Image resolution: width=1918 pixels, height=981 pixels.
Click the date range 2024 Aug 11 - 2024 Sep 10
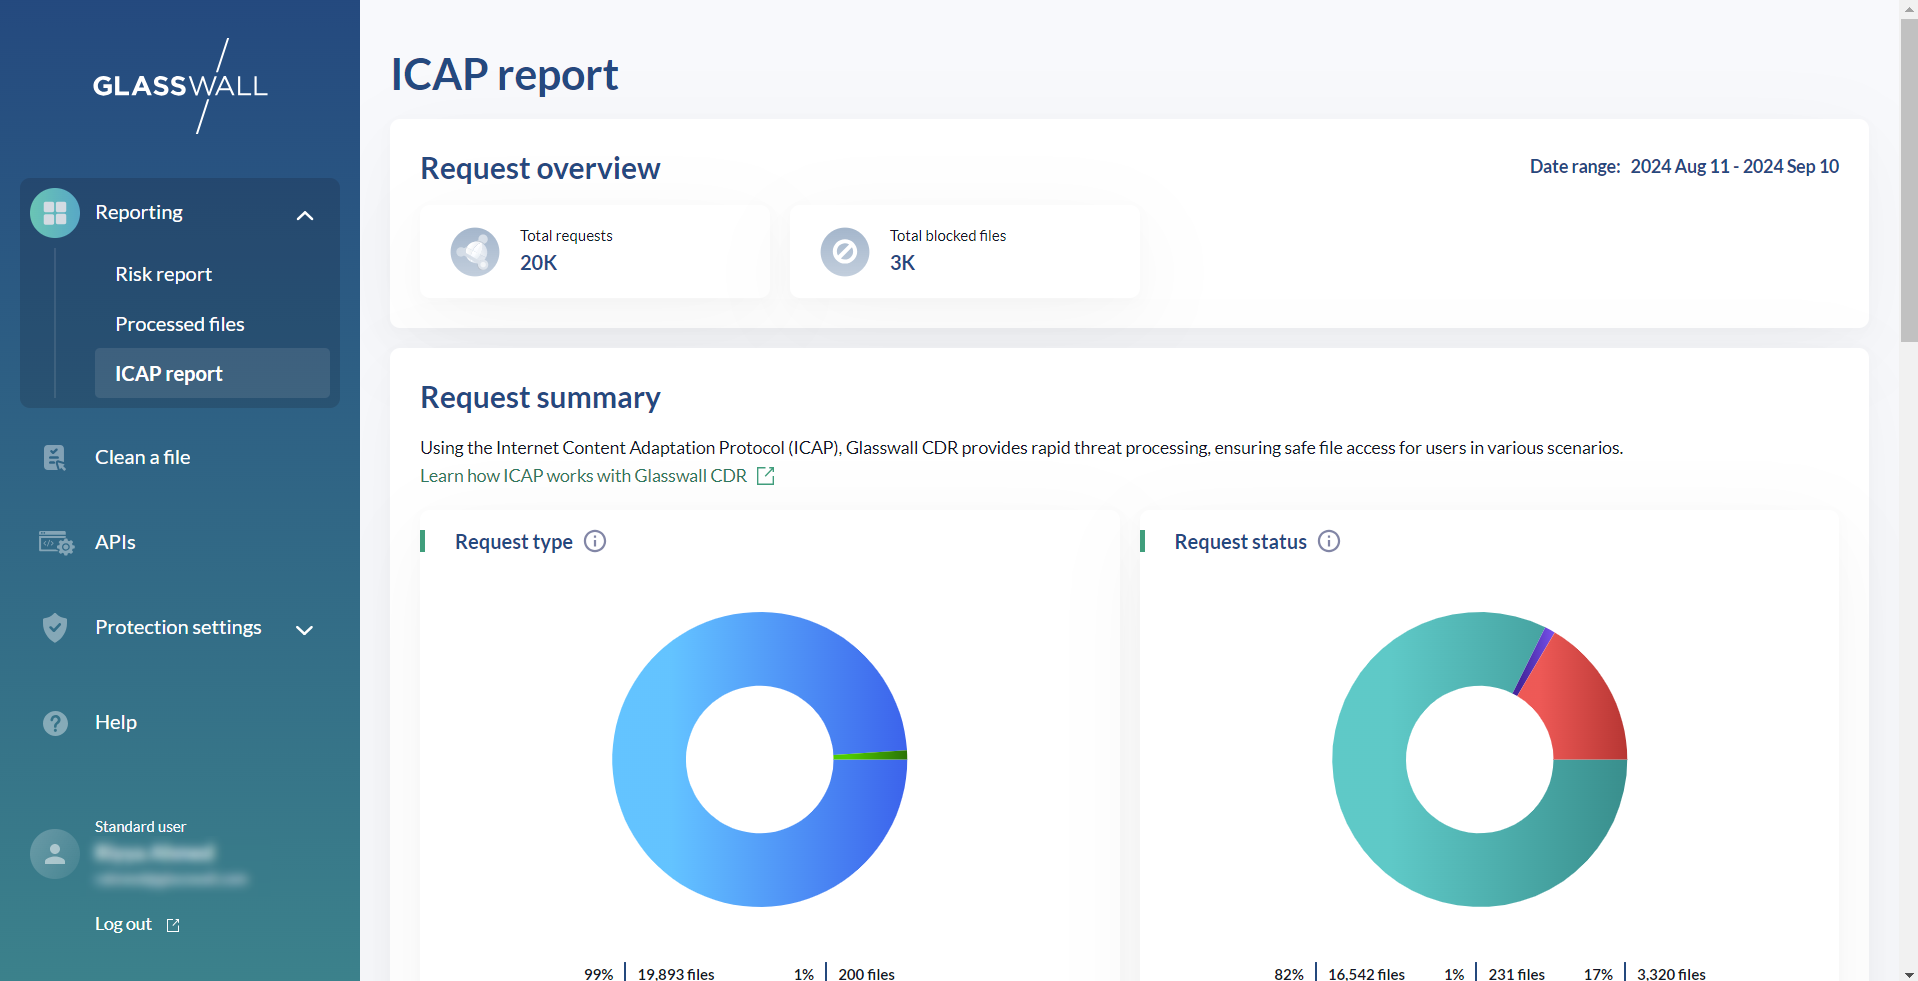(1734, 166)
